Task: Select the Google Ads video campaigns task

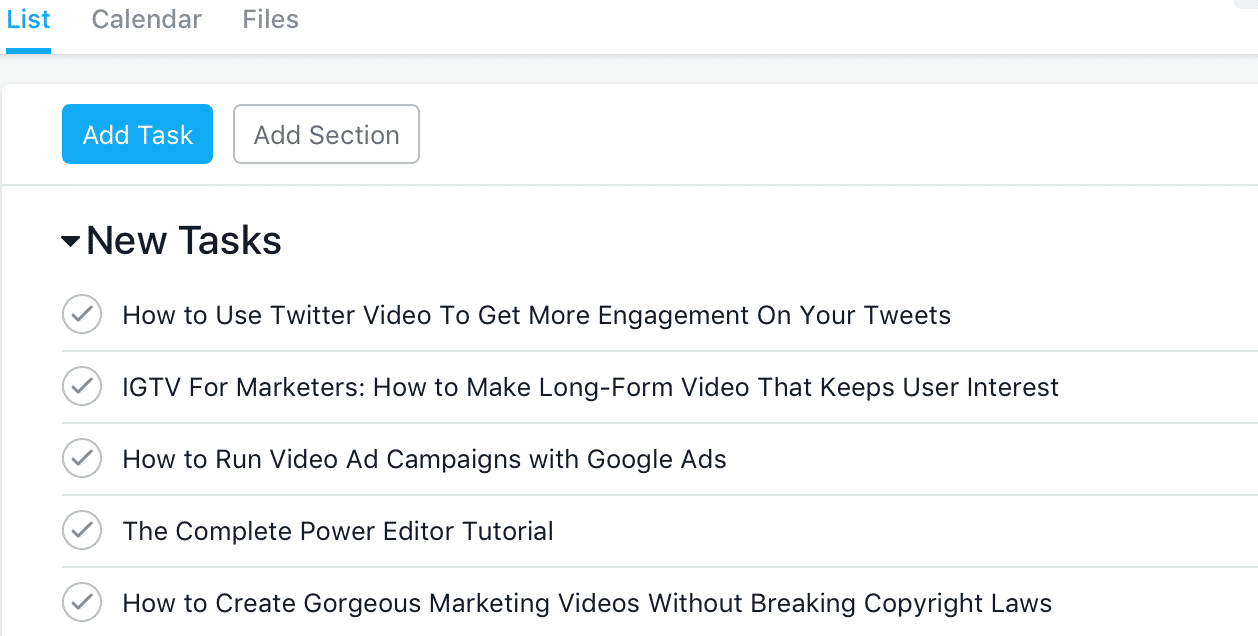Action: click(424, 460)
